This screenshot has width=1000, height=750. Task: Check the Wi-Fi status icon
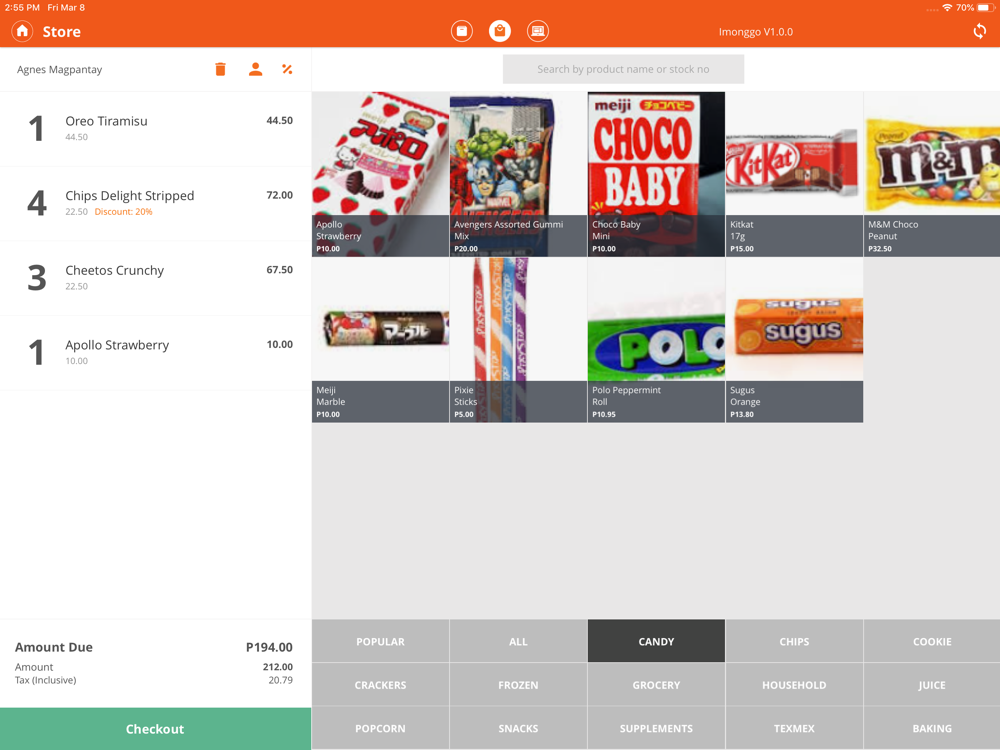(x=947, y=8)
